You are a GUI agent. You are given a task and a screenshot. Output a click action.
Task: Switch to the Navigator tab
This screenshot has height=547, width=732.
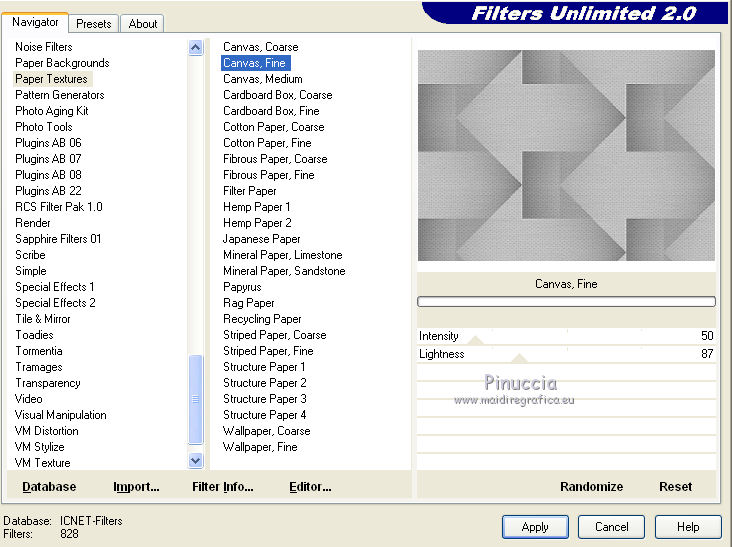pos(35,22)
